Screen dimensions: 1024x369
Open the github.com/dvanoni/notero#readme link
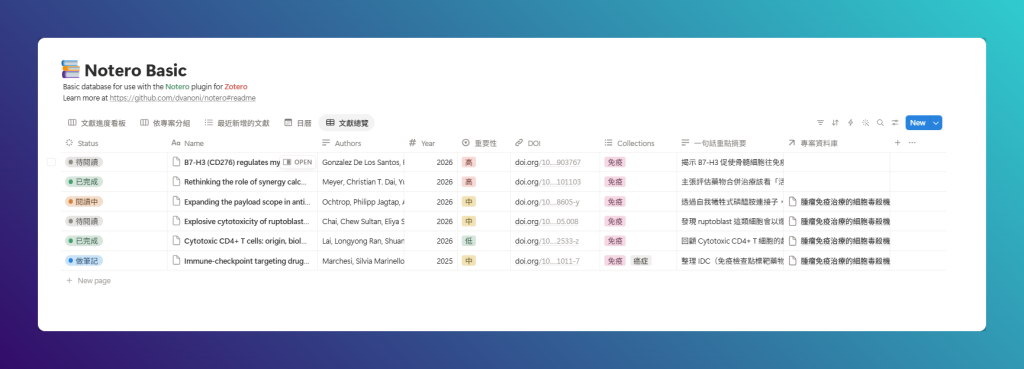click(182, 98)
